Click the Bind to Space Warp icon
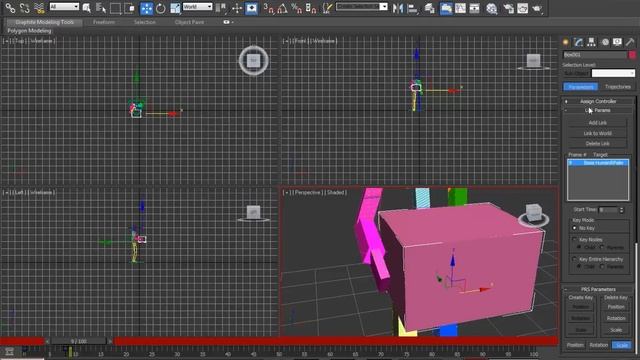This screenshot has height=360, width=640. pyautogui.click(x=39, y=8)
